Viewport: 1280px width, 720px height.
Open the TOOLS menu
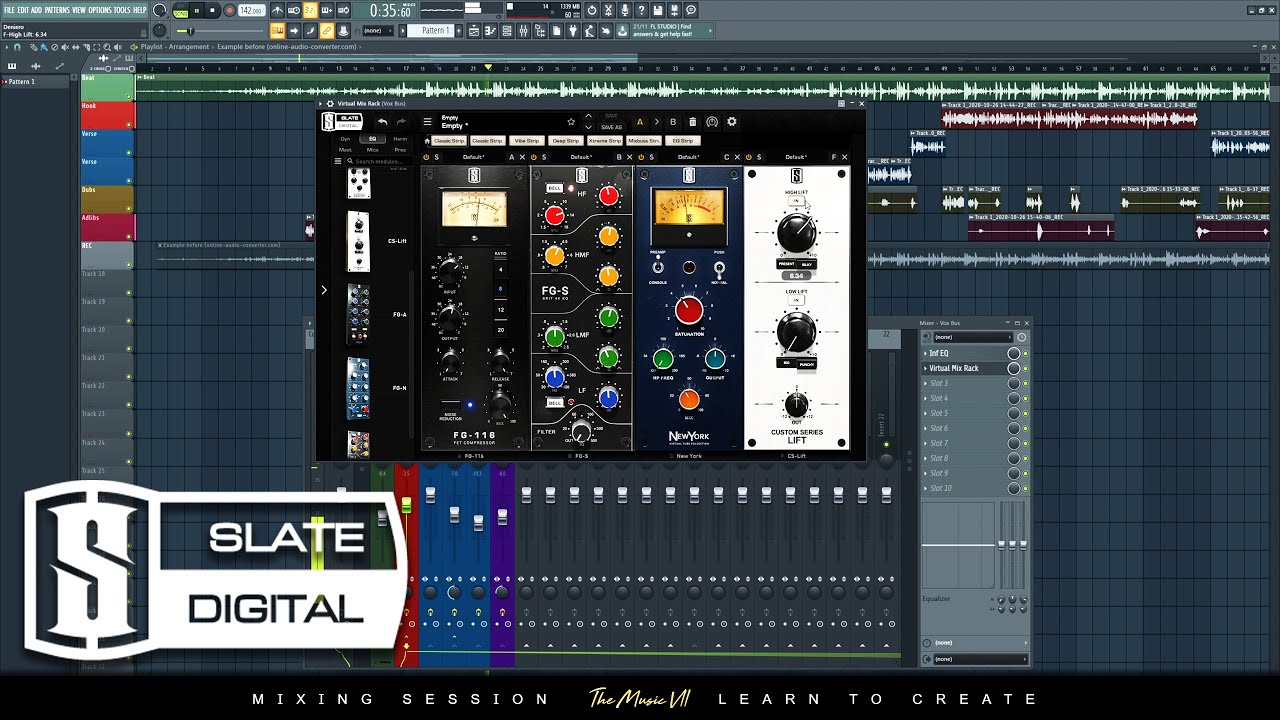tap(121, 10)
